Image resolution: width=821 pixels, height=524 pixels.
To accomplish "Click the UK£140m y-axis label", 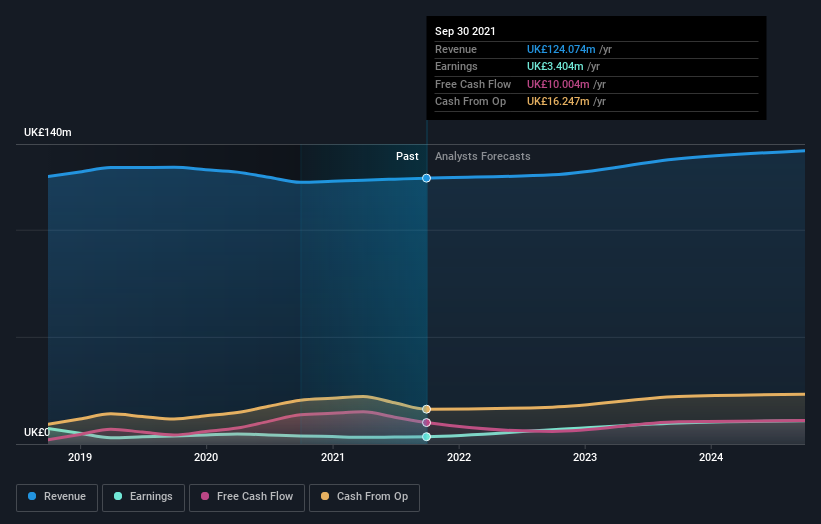I will (48, 132).
